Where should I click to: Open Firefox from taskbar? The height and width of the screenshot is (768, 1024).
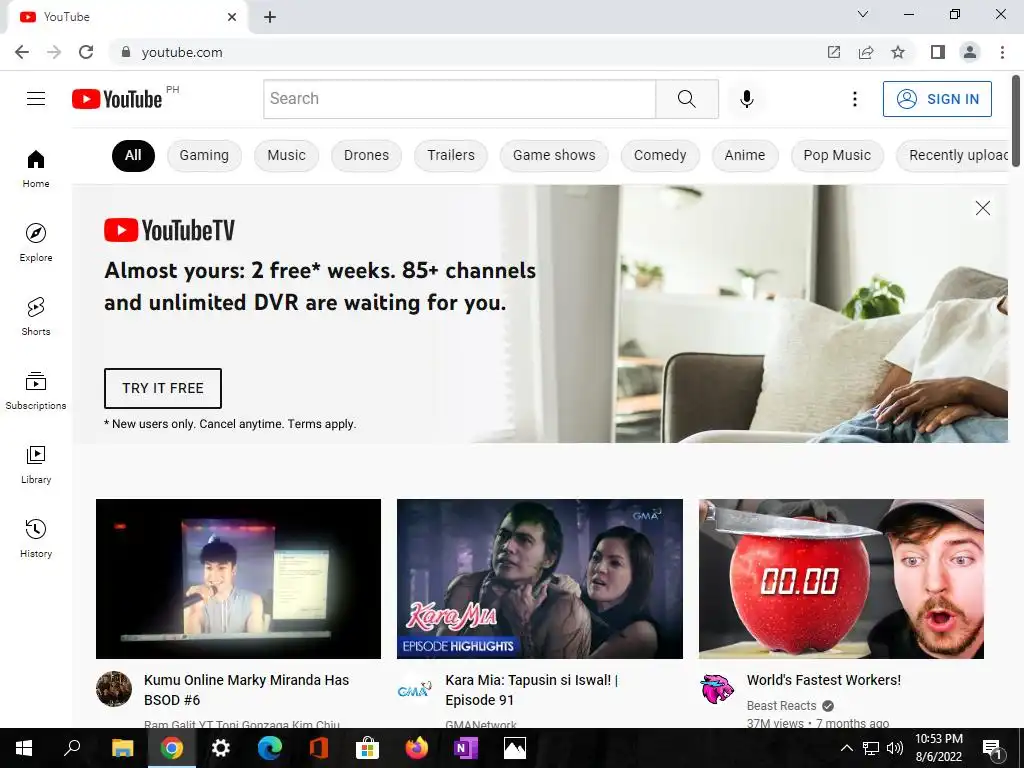[x=416, y=748]
